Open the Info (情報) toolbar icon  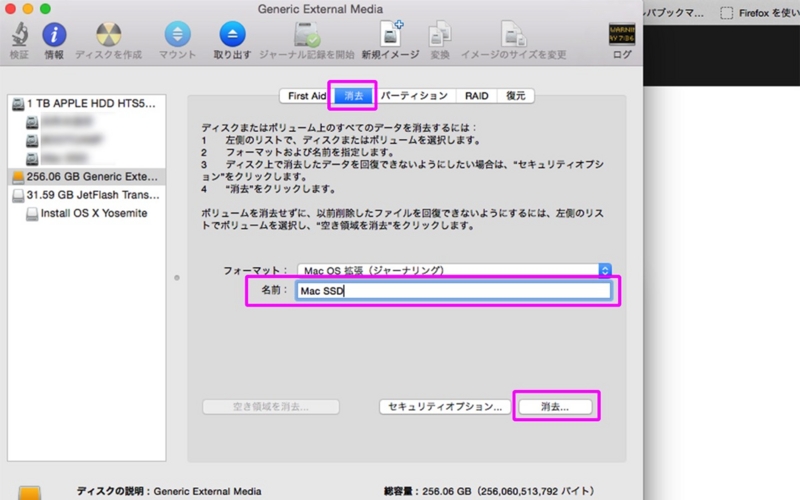[54, 35]
